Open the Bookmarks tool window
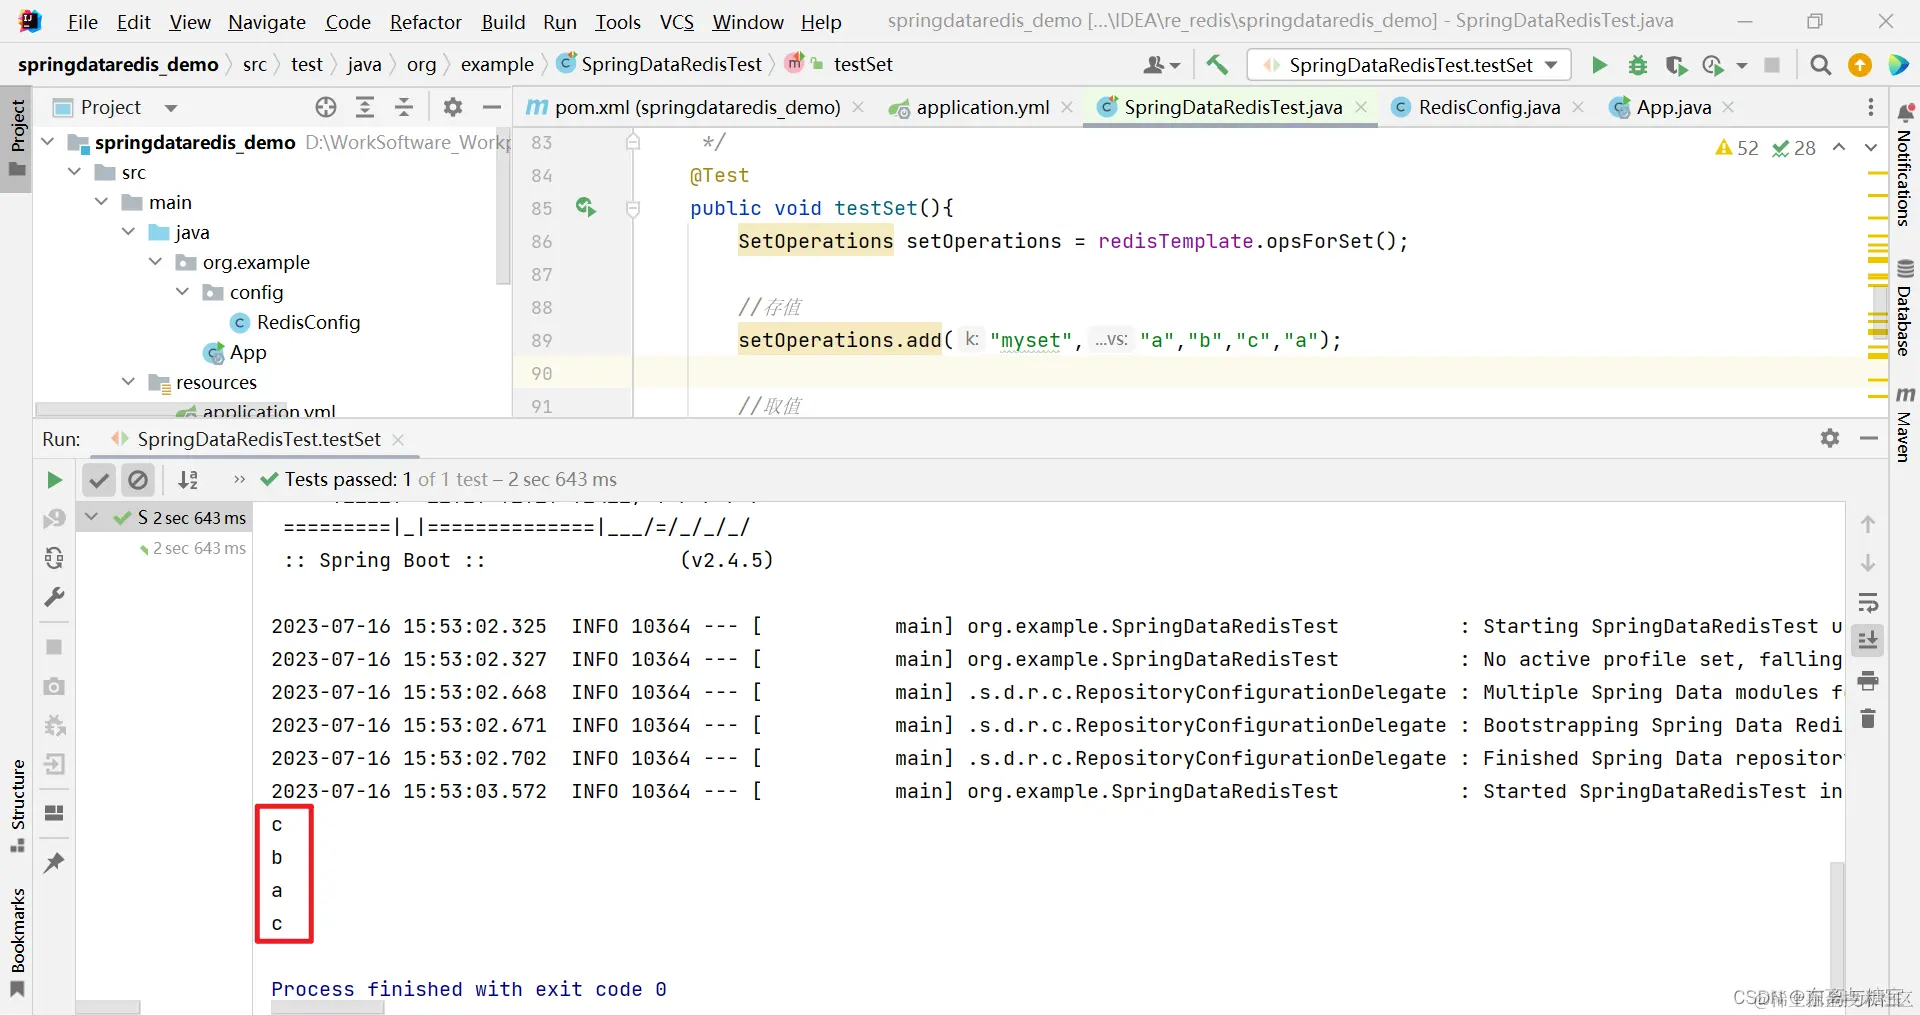The width and height of the screenshot is (1920, 1016). coord(18,942)
